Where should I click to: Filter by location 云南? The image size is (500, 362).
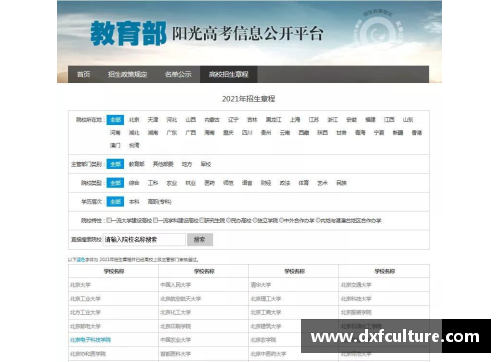285,133
